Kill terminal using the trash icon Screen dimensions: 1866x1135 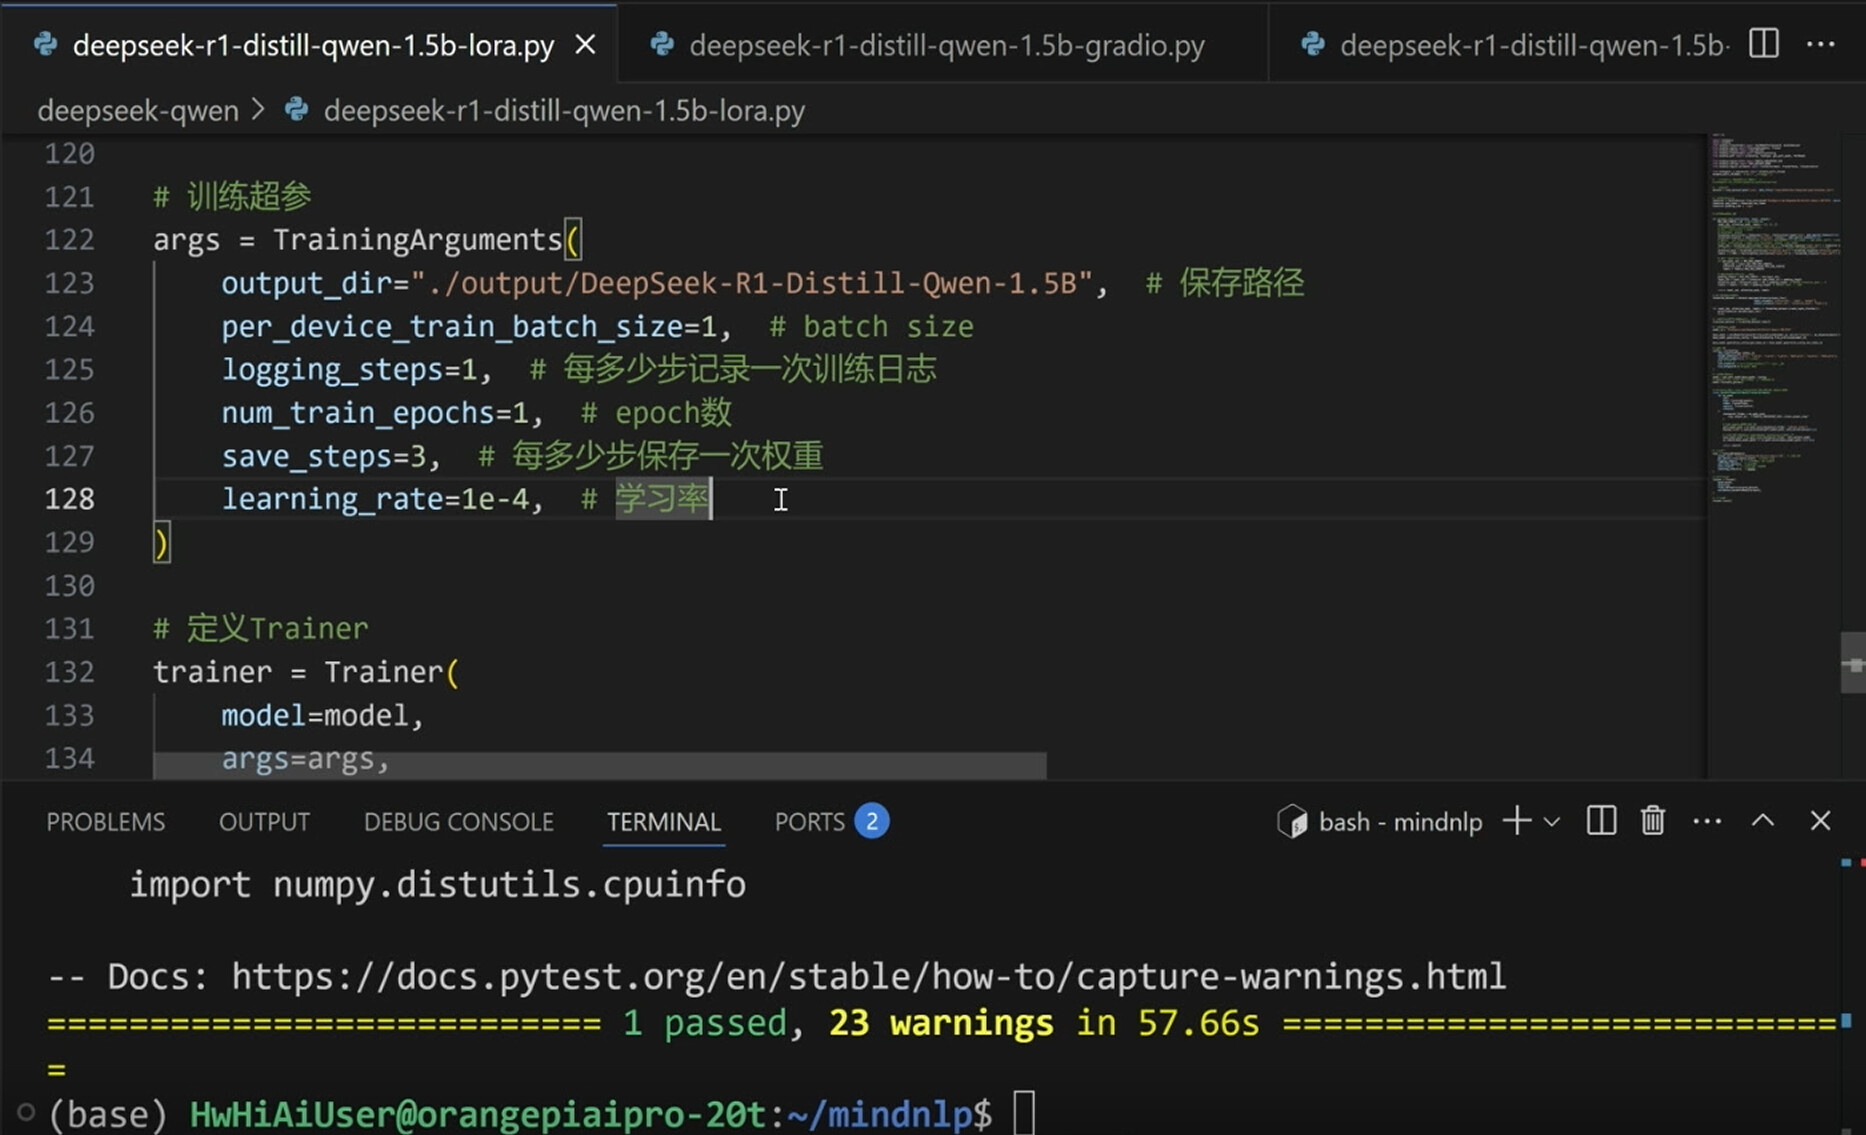tap(1653, 821)
